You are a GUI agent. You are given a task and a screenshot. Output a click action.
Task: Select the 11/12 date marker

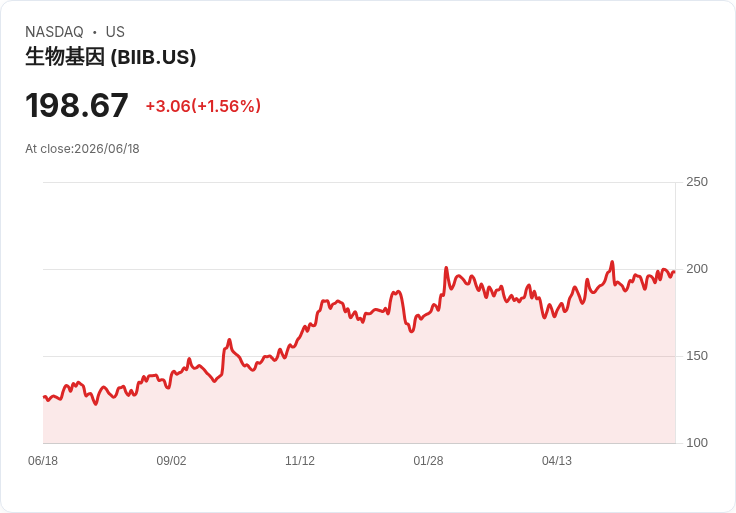[x=300, y=461]
